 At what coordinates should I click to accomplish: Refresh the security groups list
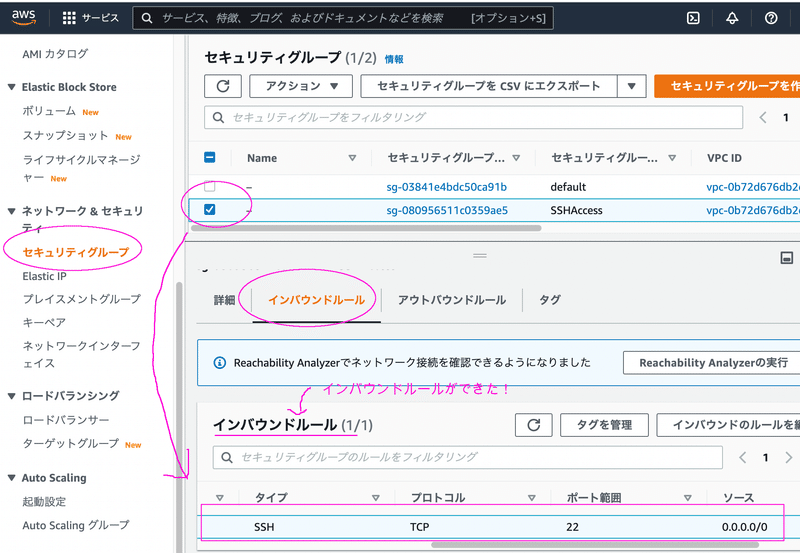pos(223,86)
